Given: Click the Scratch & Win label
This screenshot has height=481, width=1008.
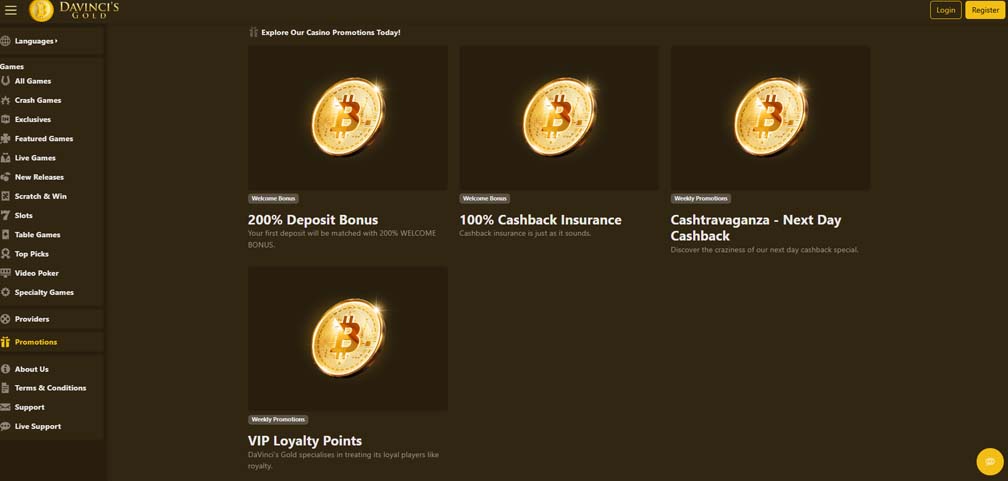Looking at the screenshot, I should tap(40, 196).
